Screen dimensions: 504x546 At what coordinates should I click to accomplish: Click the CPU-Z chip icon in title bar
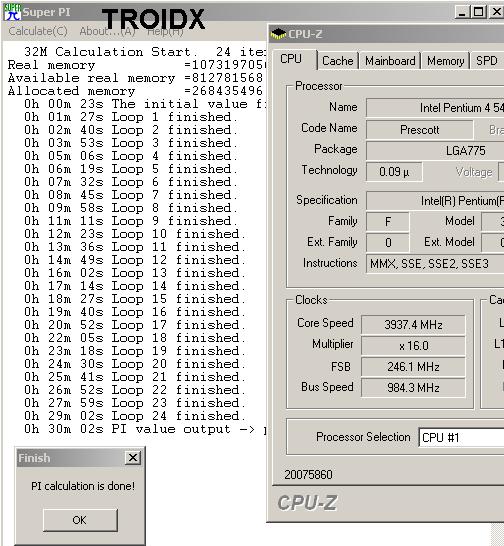coord(278,34)
